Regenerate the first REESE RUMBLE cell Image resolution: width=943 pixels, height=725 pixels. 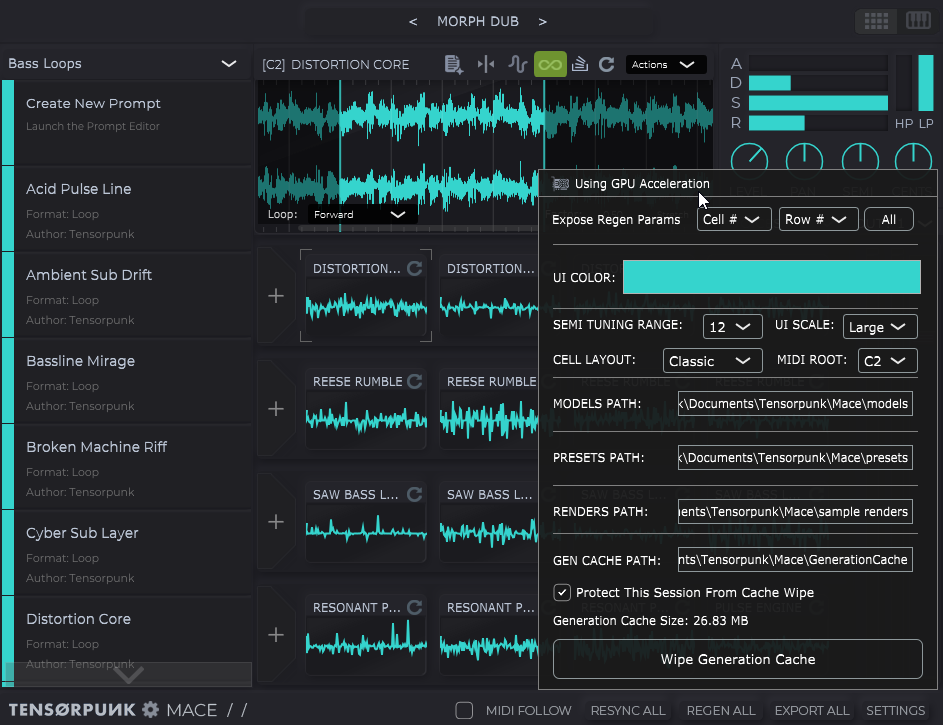point(414,381)
